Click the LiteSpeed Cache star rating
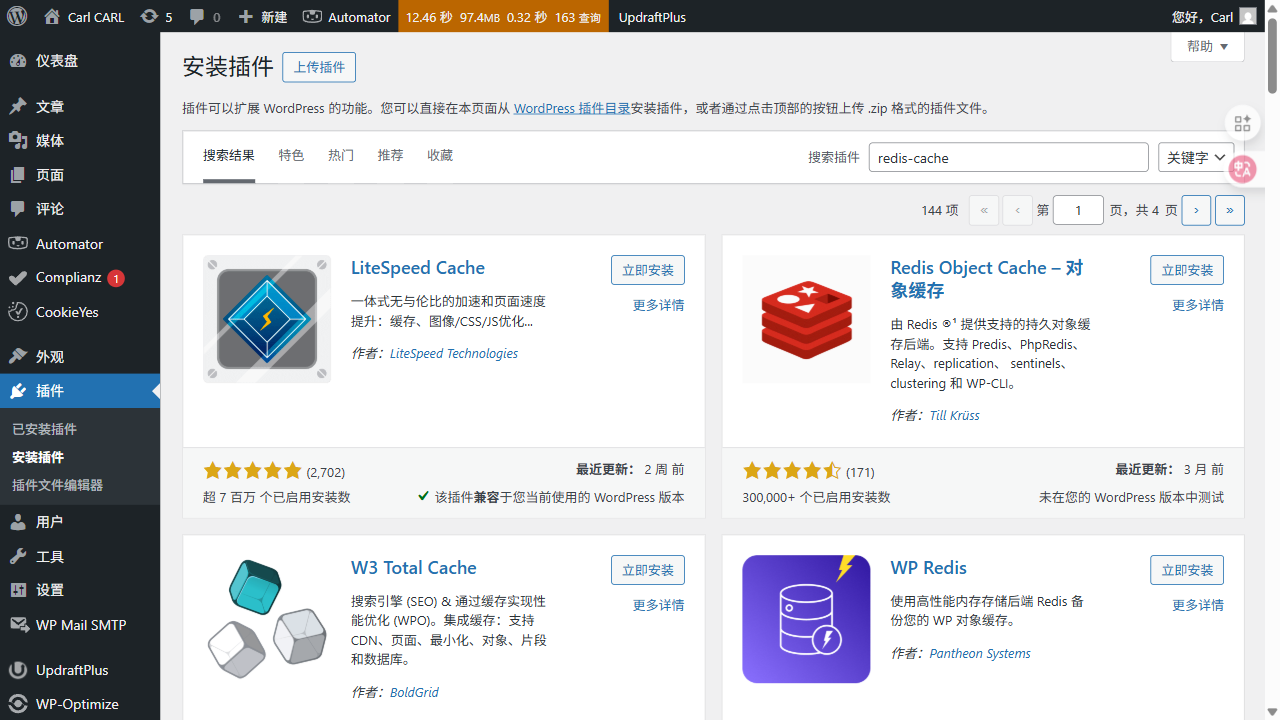1280x720 pixels. pyautogui.click(x=253, y=470)
